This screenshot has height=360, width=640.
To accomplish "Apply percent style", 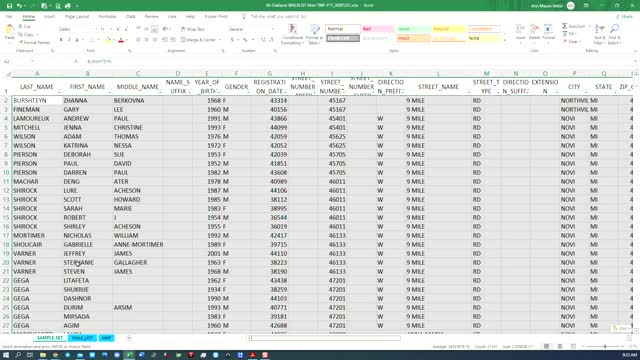I will click(245, 40).
